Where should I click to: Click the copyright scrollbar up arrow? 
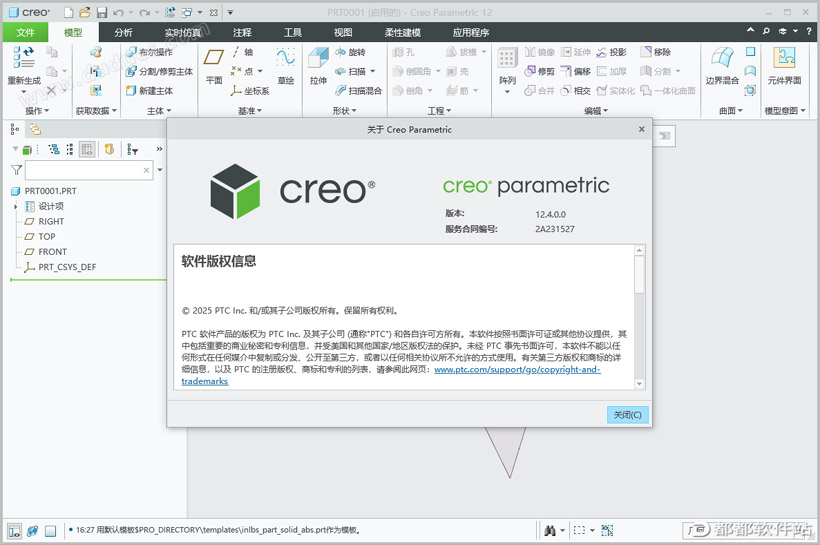pos(639,250)
